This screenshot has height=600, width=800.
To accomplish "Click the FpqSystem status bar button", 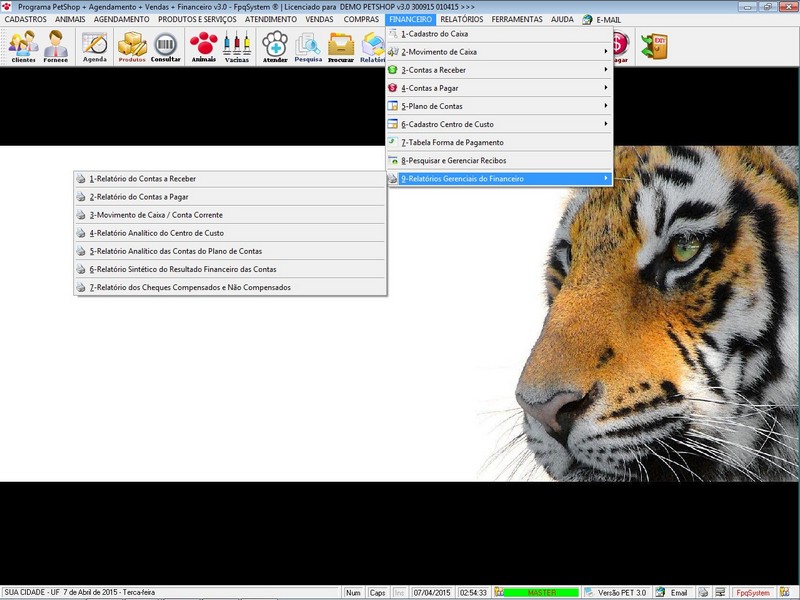I will [x=752, y=593].
